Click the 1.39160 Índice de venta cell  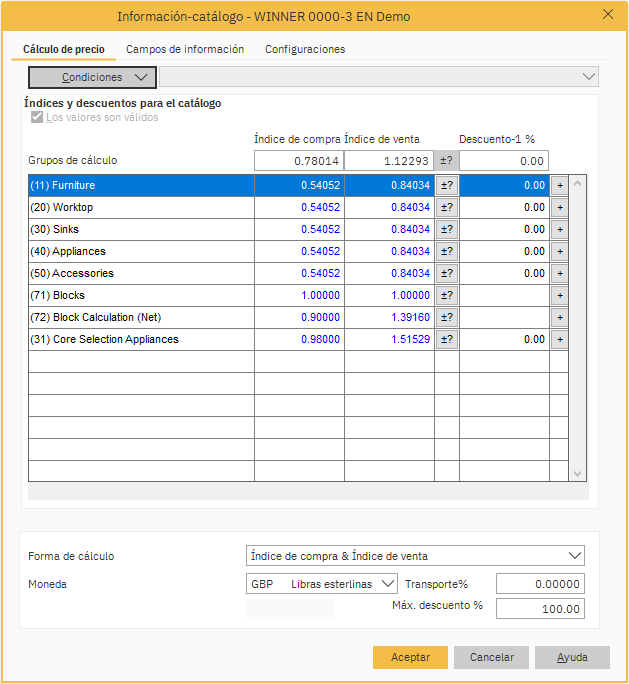(389, 318)
